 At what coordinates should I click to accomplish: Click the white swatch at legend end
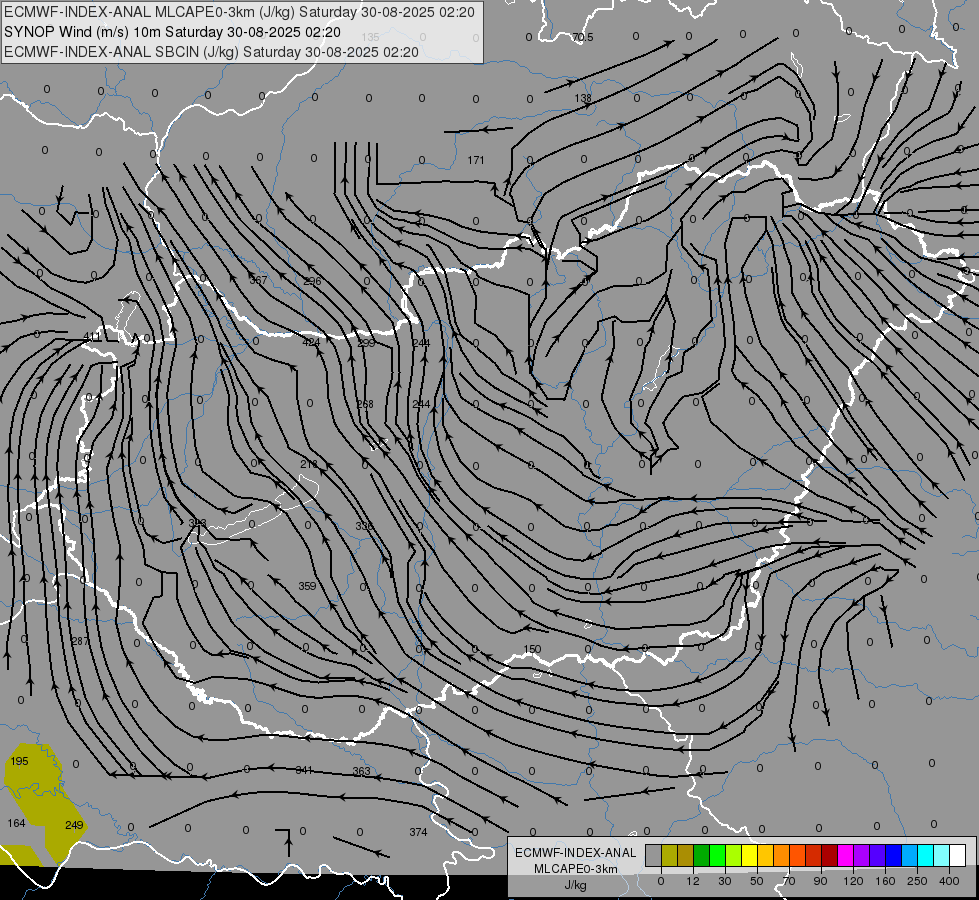coord(957,855)
